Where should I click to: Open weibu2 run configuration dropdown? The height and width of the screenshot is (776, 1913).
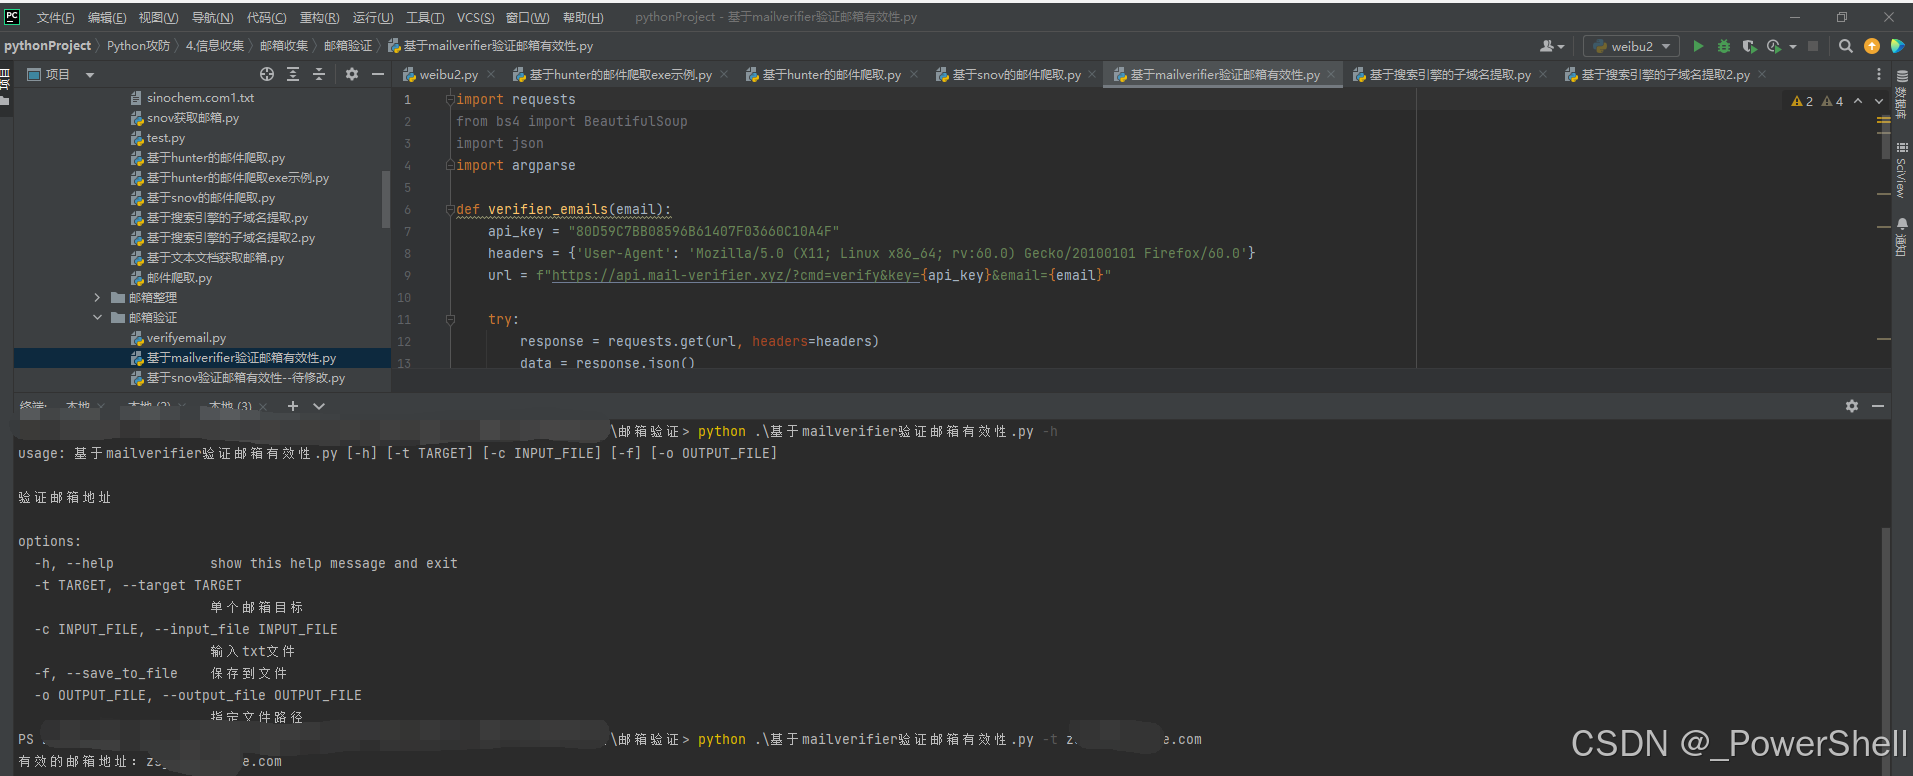(1631, 46)
